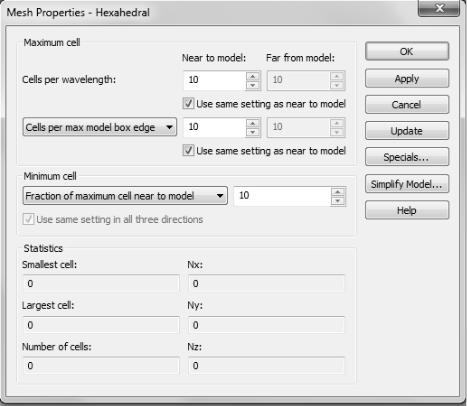The width and height of the screenshot is (467, 406).
Task: Increase near-to-model cells per max box edge
Action: (253, 124)
